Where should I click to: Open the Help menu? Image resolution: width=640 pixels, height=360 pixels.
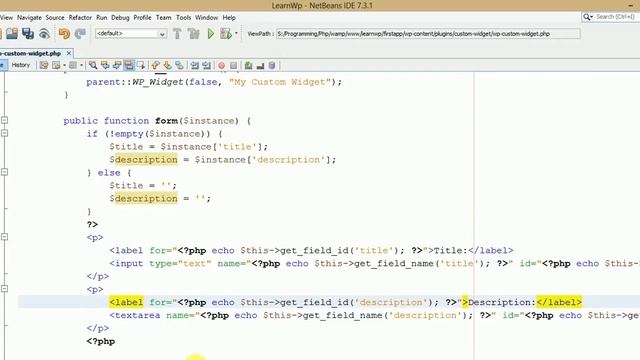(x=229, y=18)
